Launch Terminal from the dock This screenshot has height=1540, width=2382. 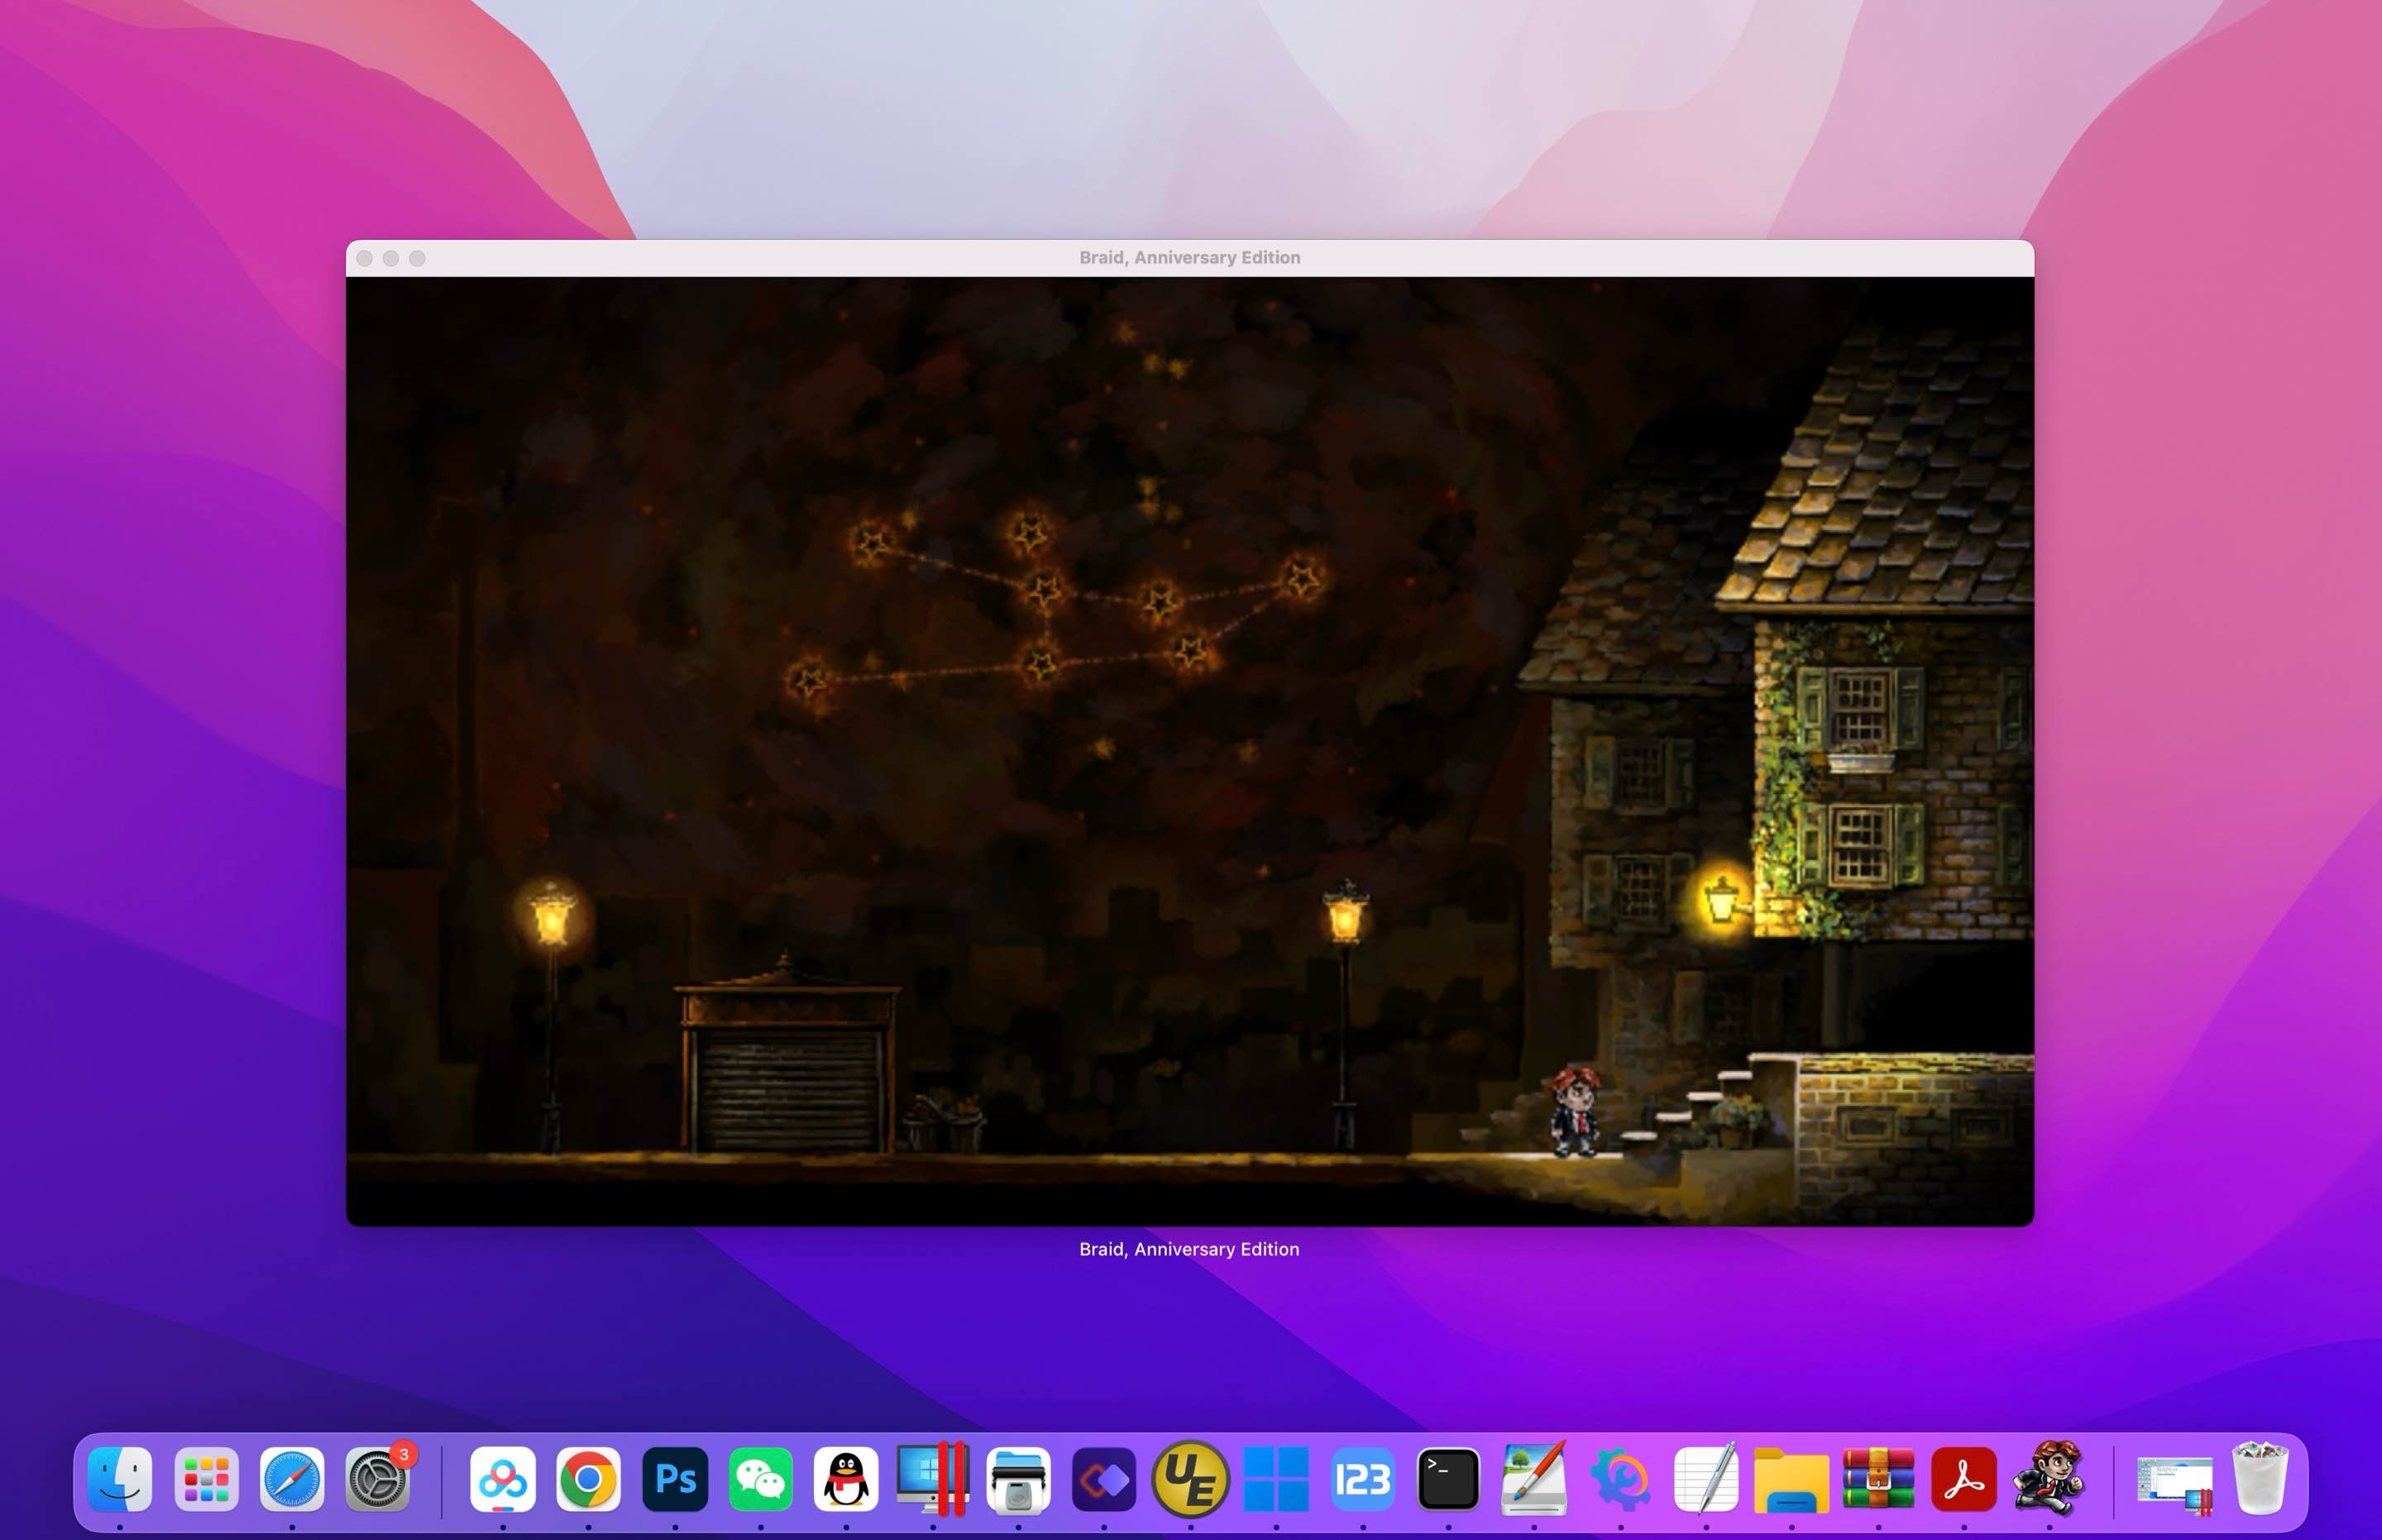click(1448, 1478)
